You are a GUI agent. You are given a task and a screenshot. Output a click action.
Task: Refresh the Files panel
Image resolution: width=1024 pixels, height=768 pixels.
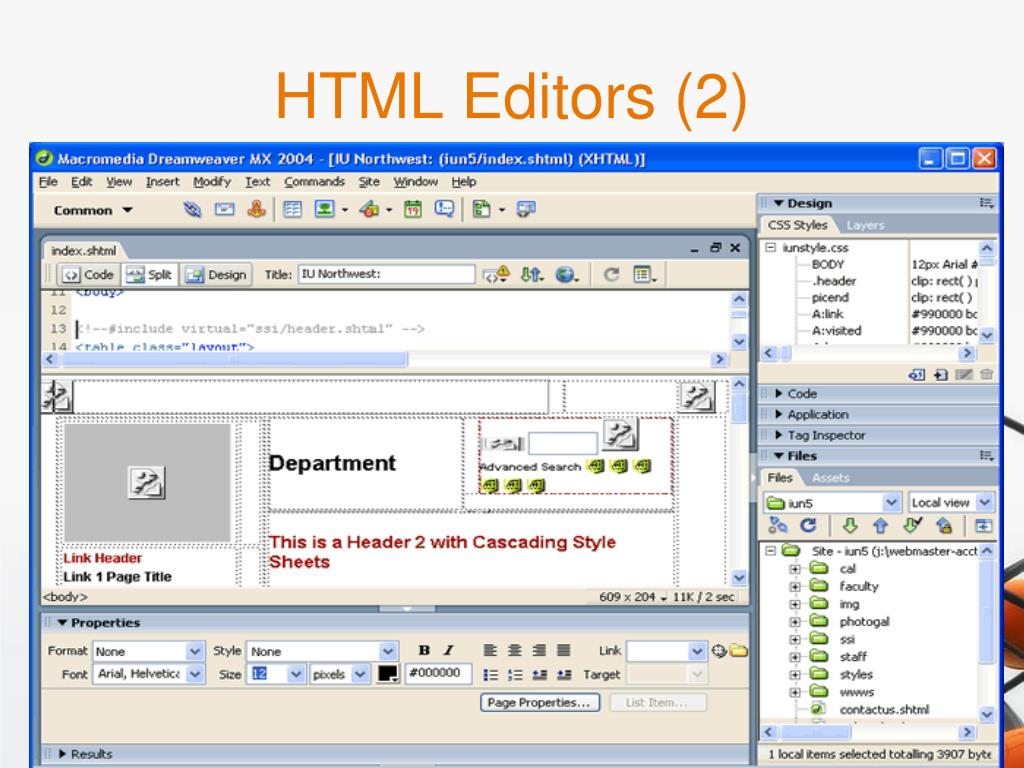pos(808,525)
